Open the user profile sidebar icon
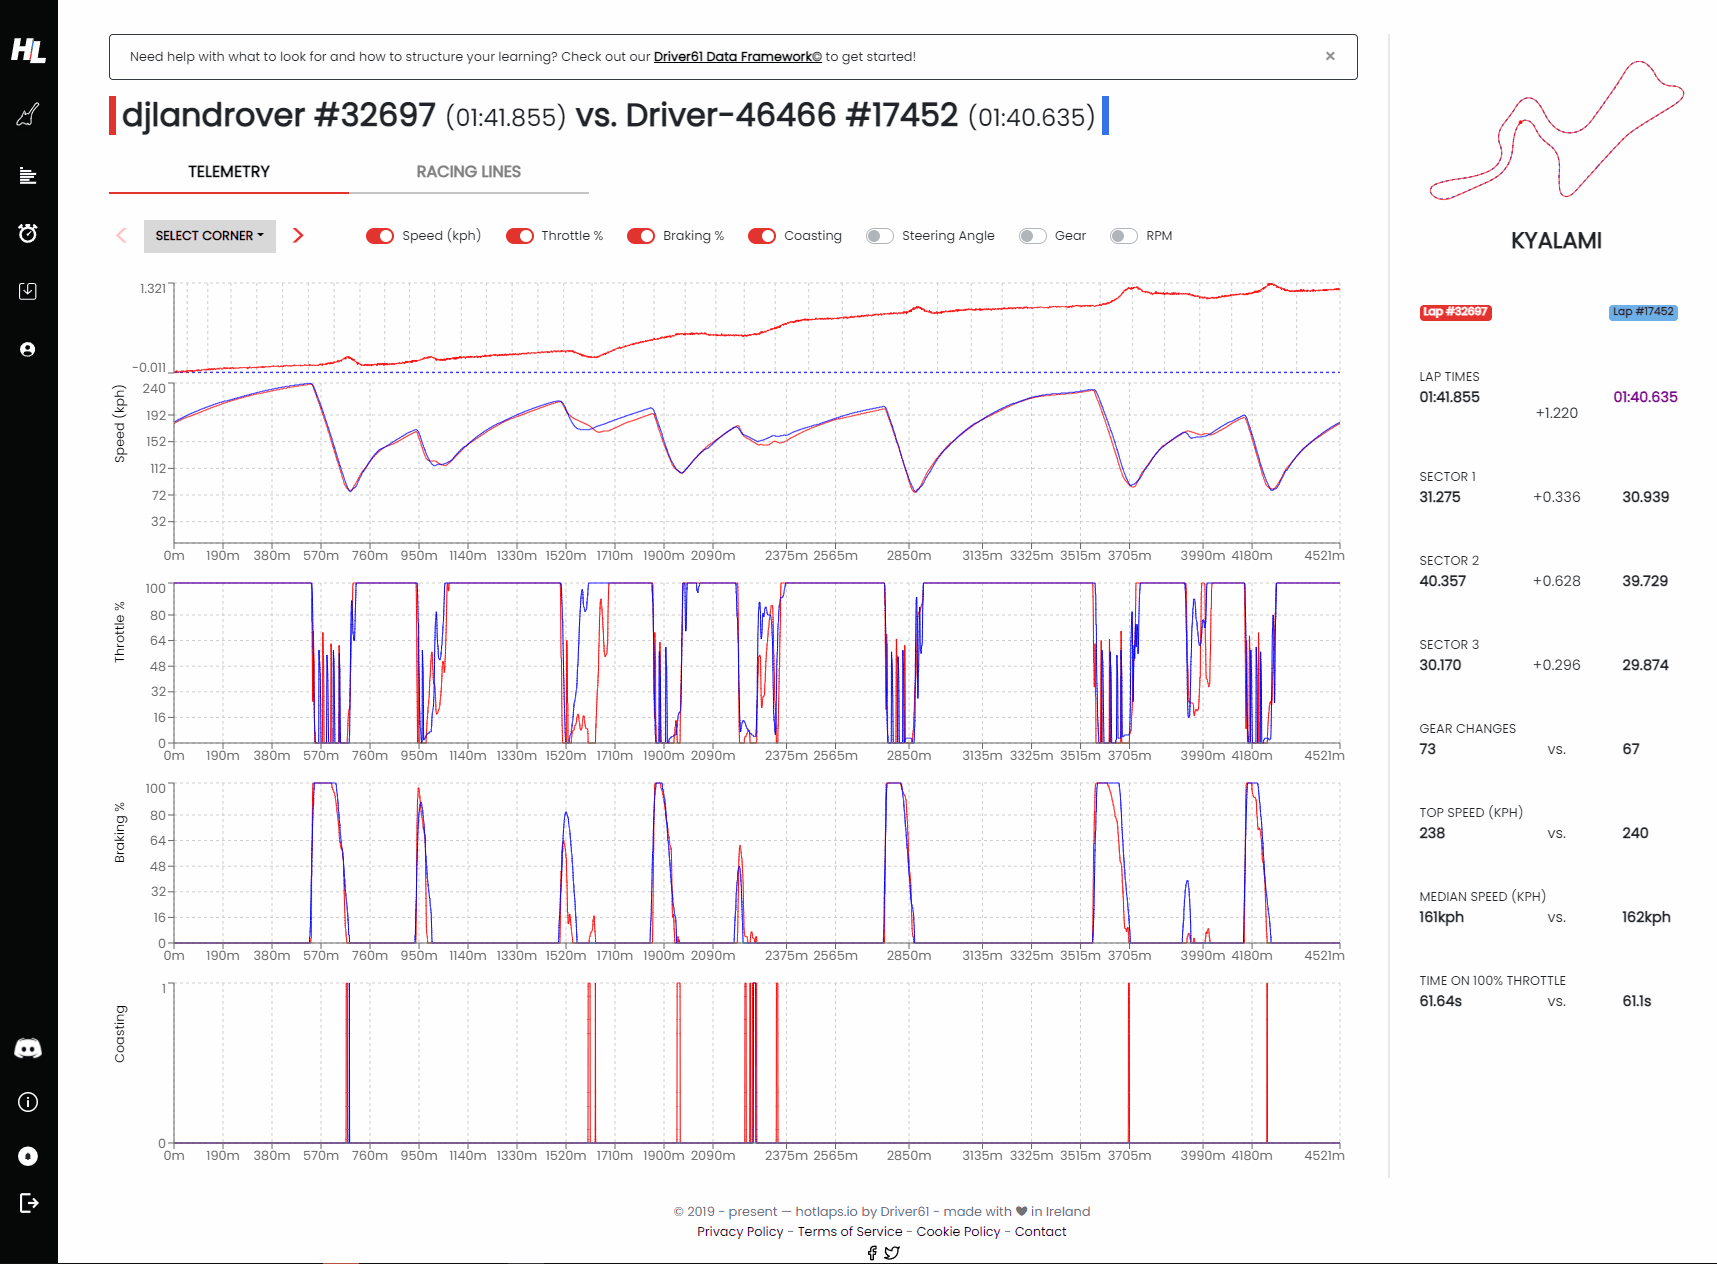The height and width of the screenshot is (1264, 1717). pyautogui.click(x=28, y=349)
